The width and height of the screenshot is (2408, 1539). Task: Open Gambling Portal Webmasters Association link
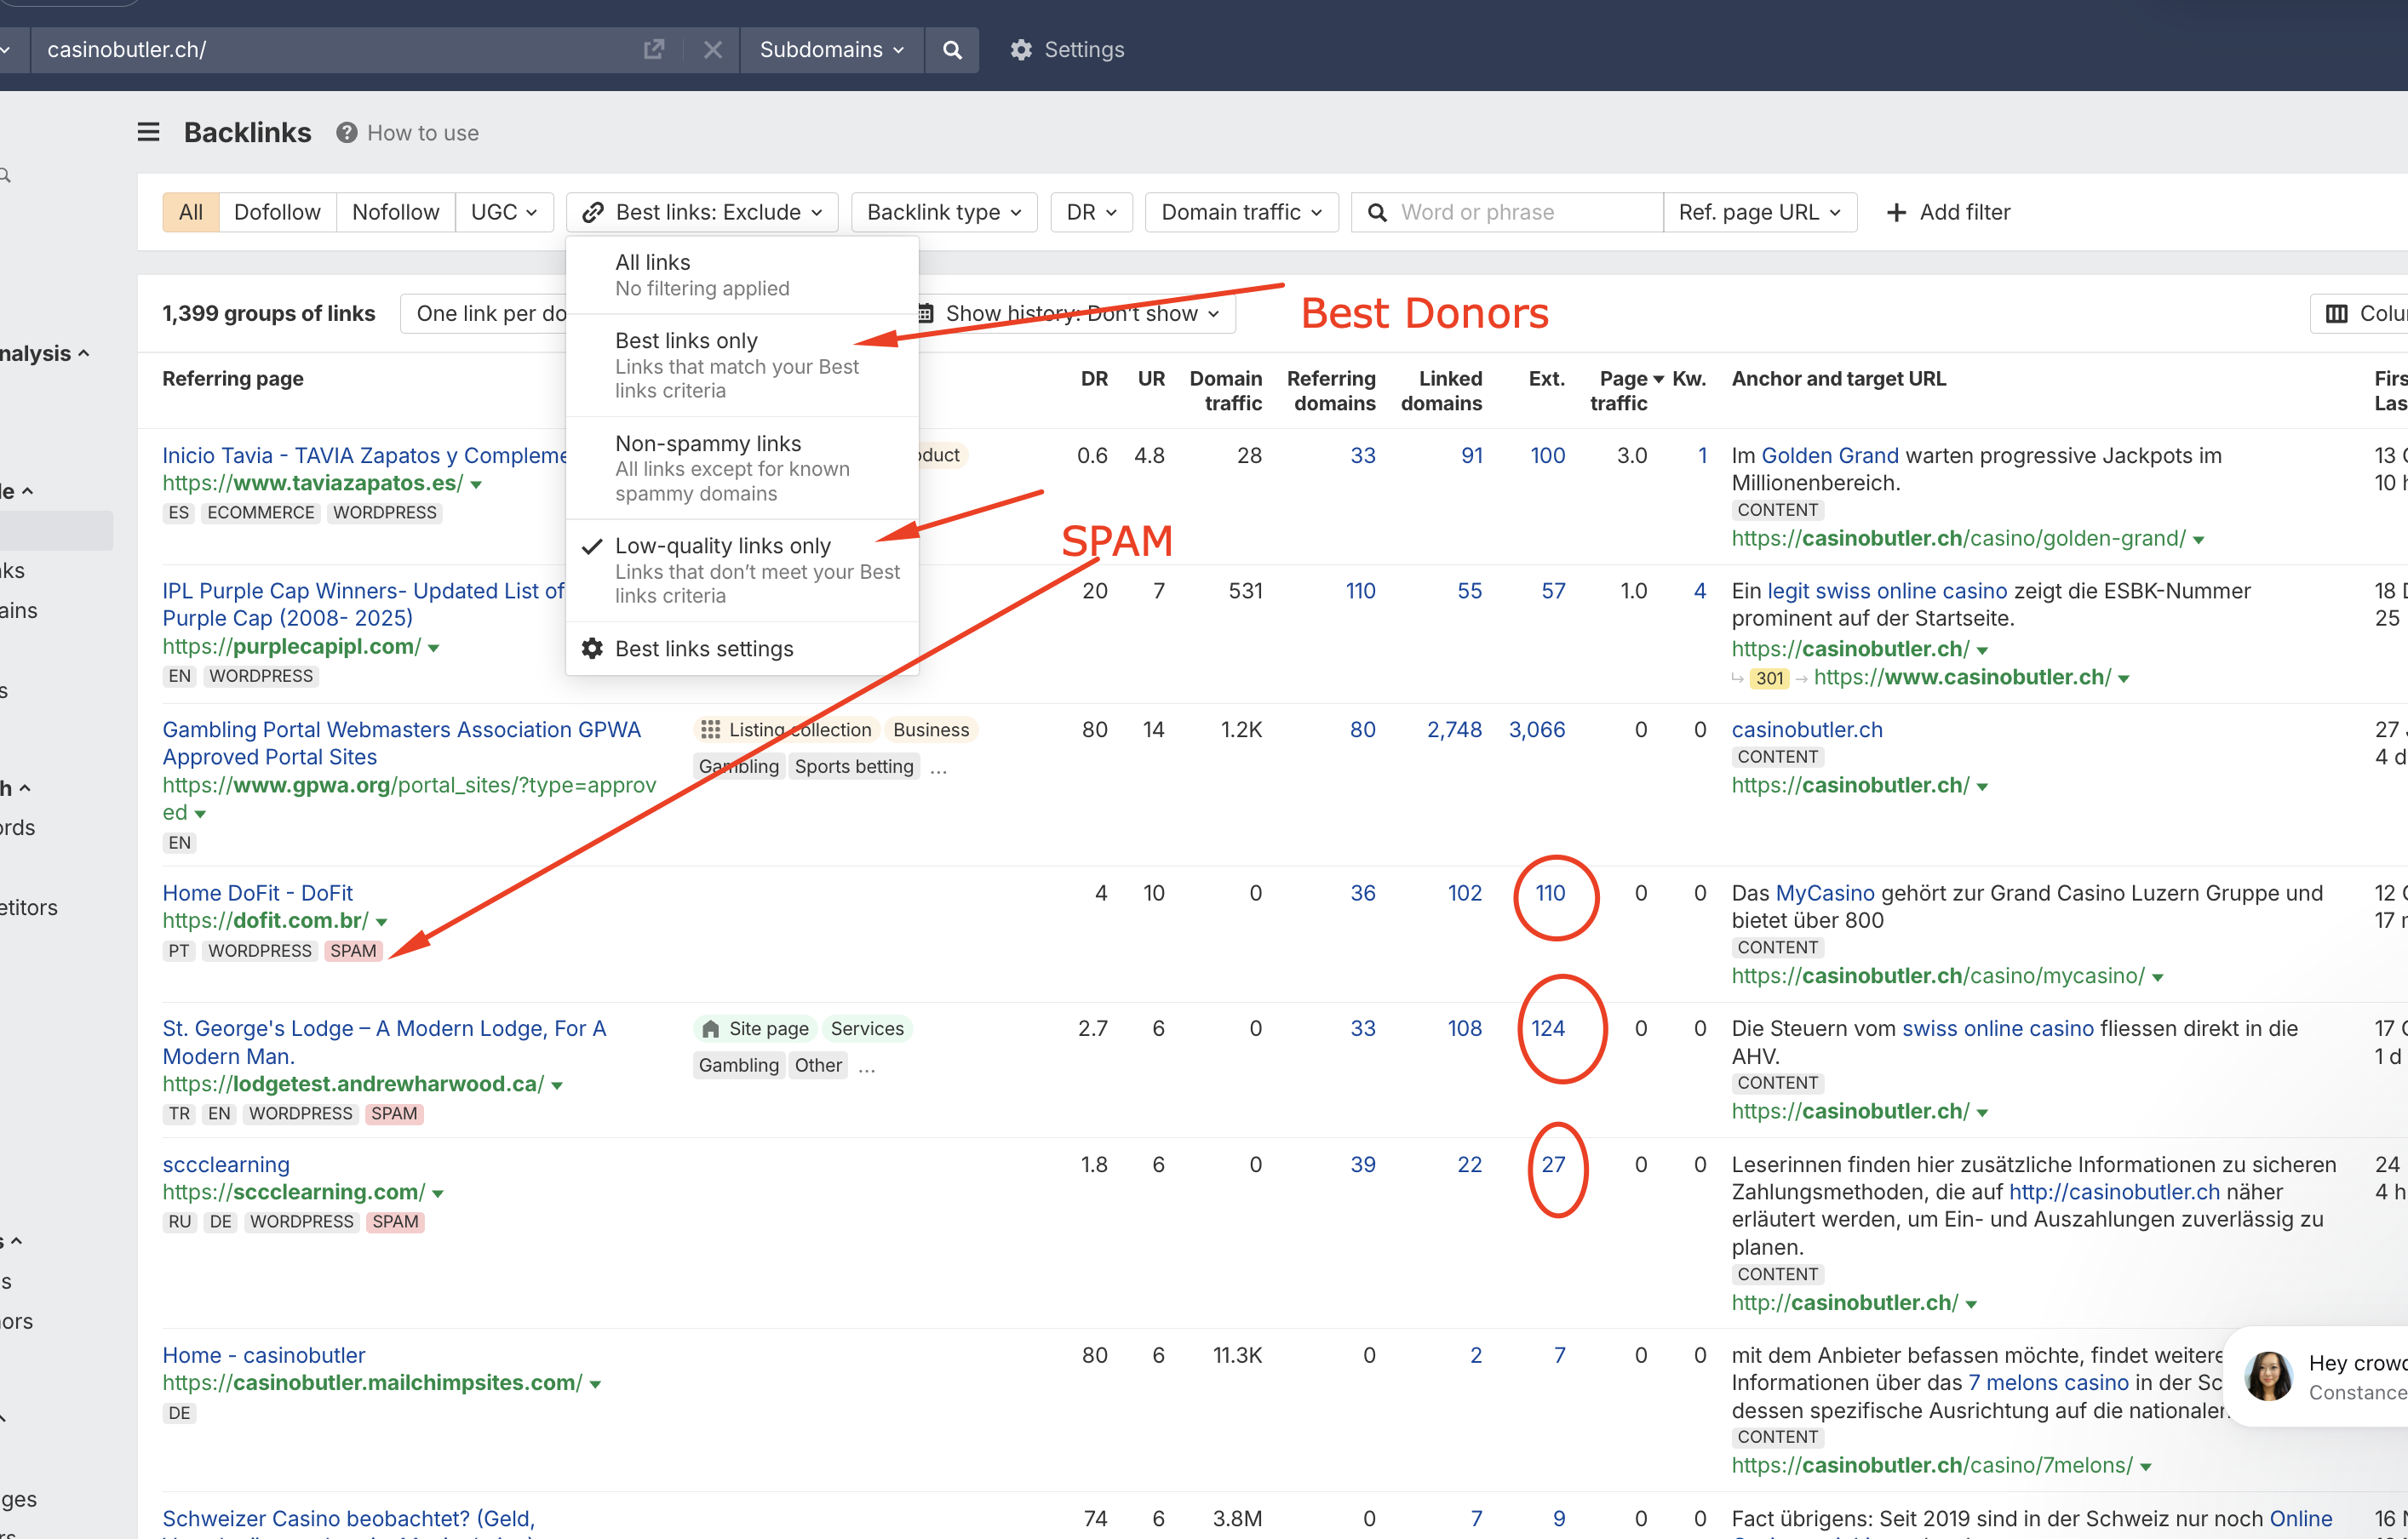(x=402, y=743)
